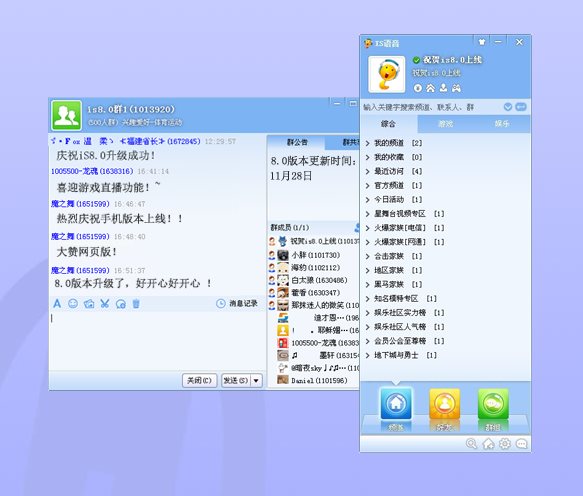Viewport: 583px width, 496px height.
Task: Click the group title is8.0群1 (1013920)
Action: pyautogui.click(x=131, y=109)
